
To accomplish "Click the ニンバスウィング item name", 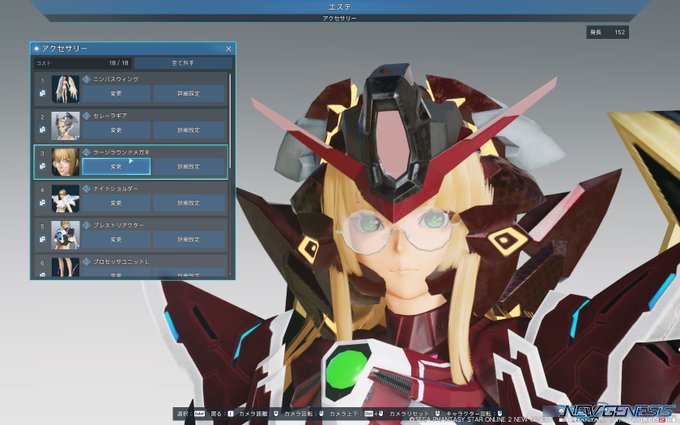I will click(116, 79).
